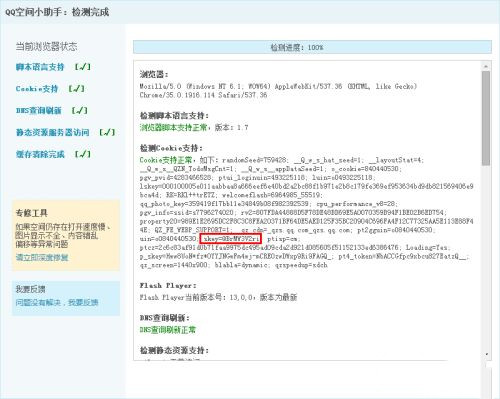Click the checkmark next to DNS查询刷新
The image size is (500, 399).
pos(80,110)
